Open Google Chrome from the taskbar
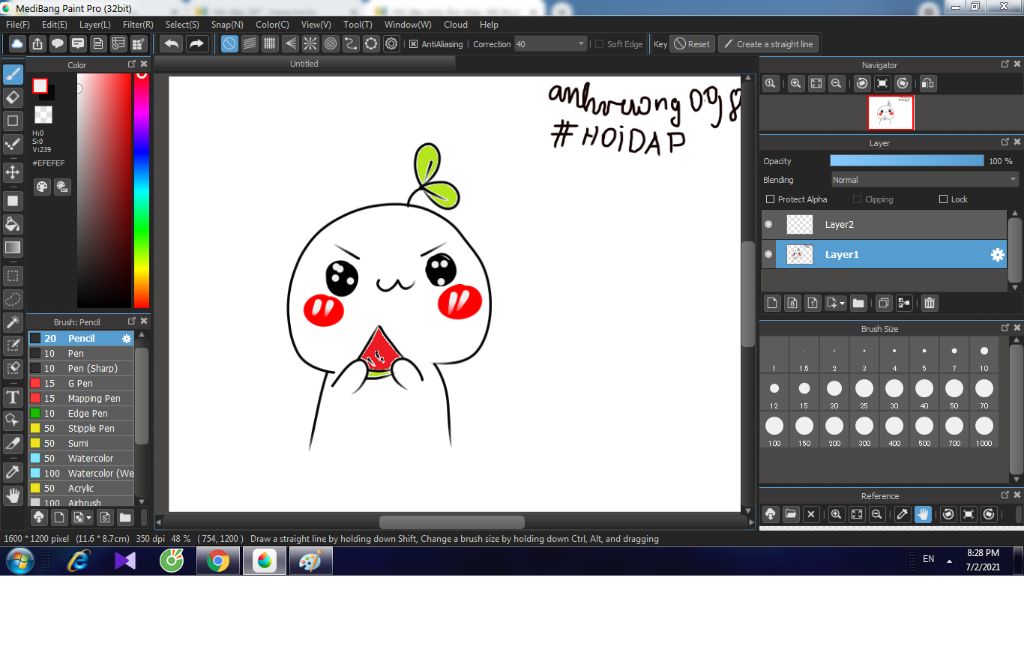 coord(218,560)
